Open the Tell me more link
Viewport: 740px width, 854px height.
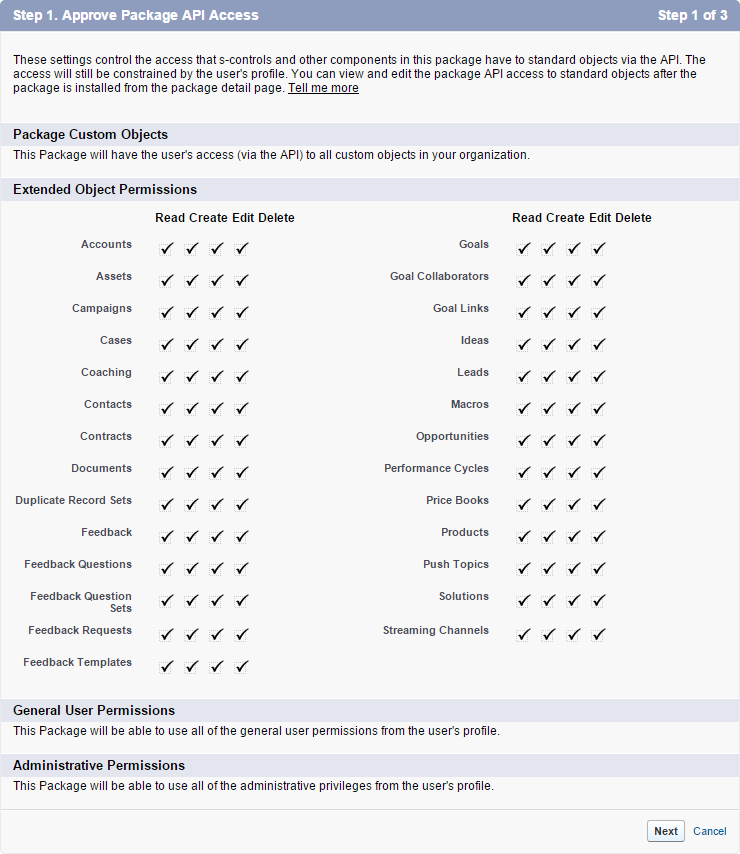[x=323, y=88]
